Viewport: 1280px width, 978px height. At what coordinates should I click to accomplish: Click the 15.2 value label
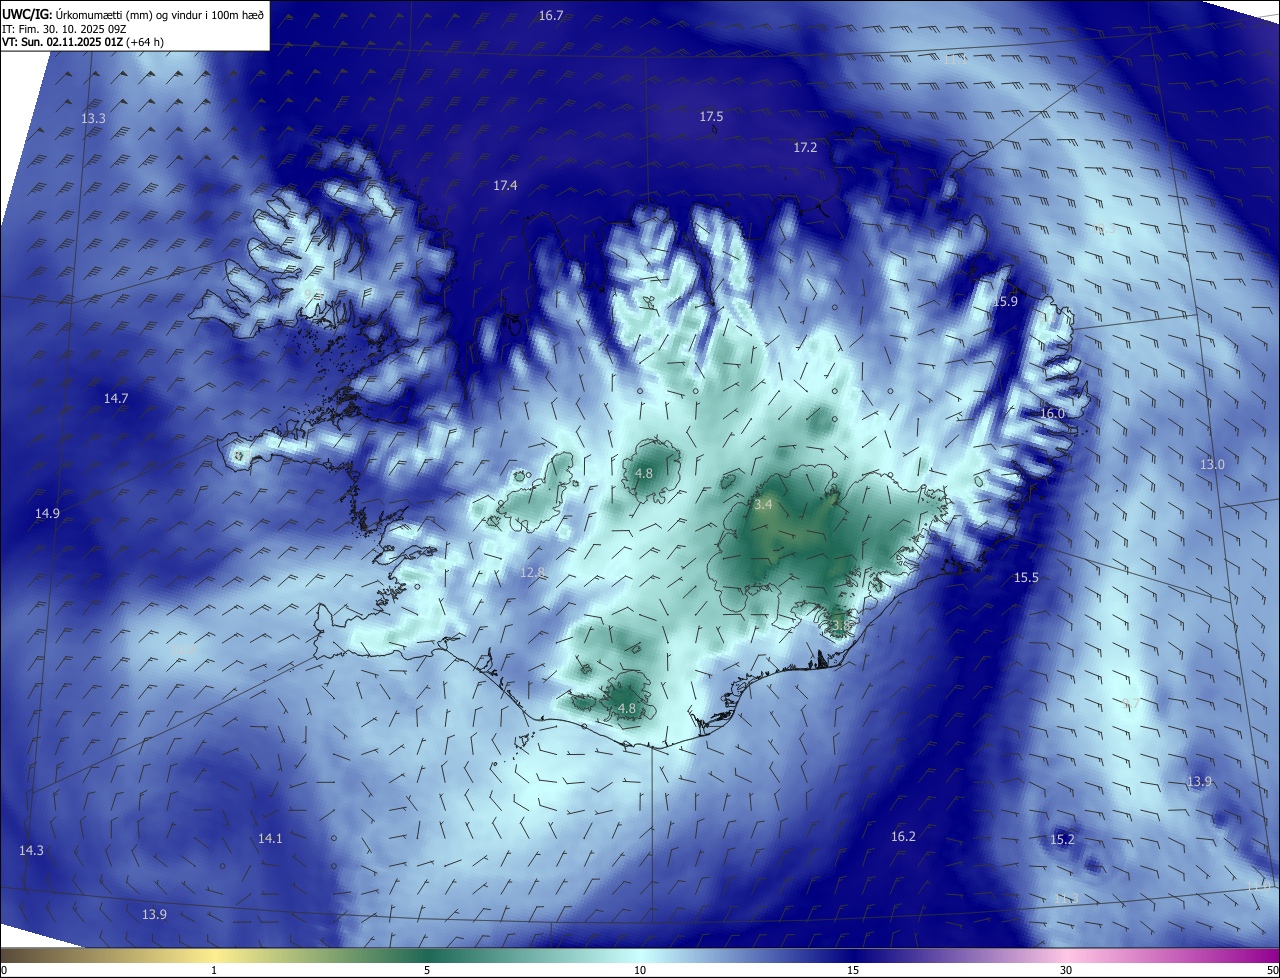pos(1062,839)
